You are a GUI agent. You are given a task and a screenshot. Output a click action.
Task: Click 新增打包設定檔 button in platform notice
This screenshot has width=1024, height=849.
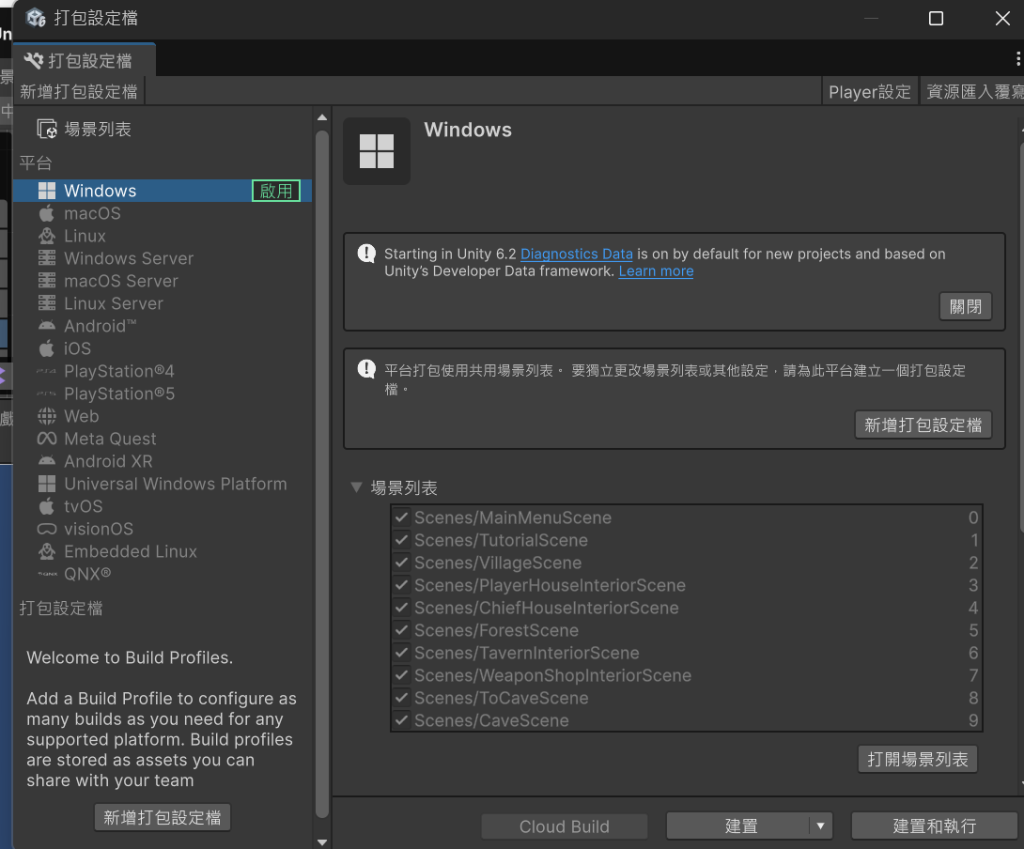tap(923, 425)
